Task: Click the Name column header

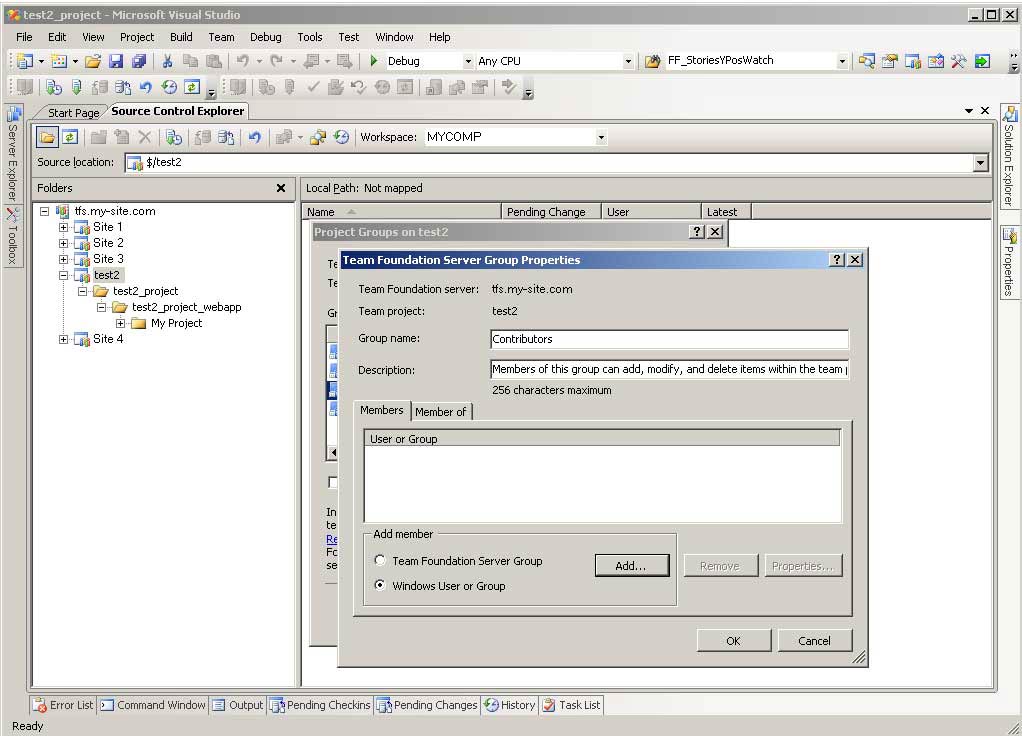Action: 402,212
